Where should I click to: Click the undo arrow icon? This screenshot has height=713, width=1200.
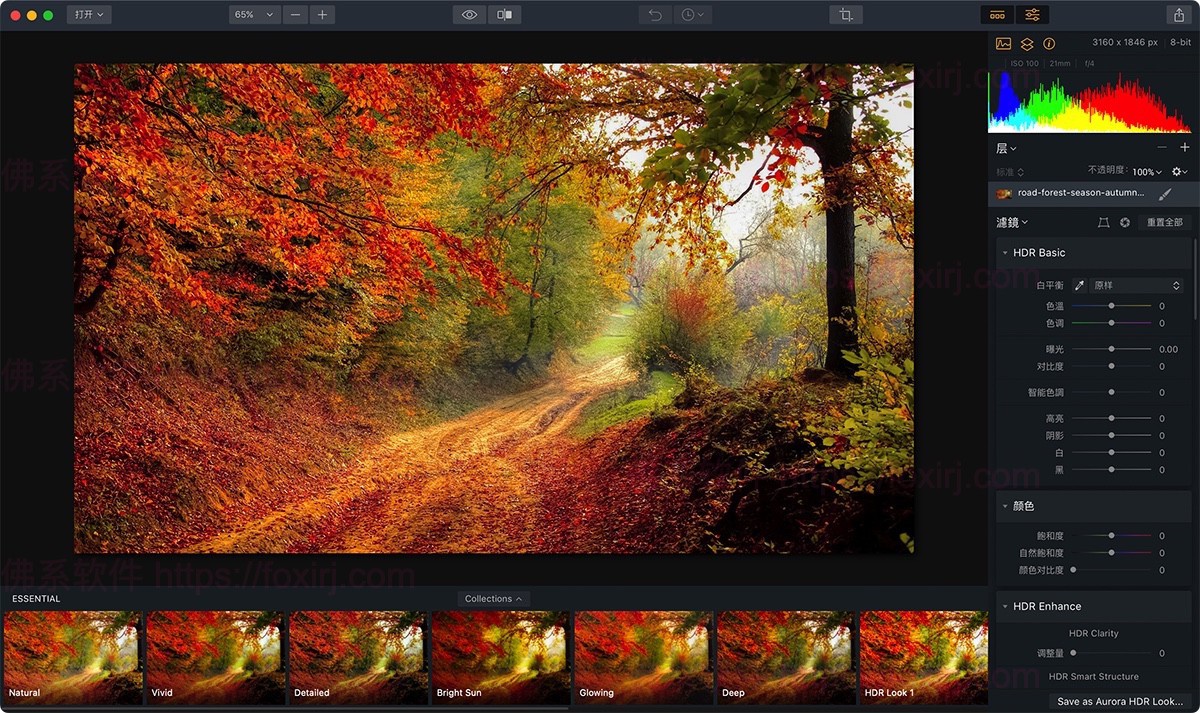[x=655, y=15]
